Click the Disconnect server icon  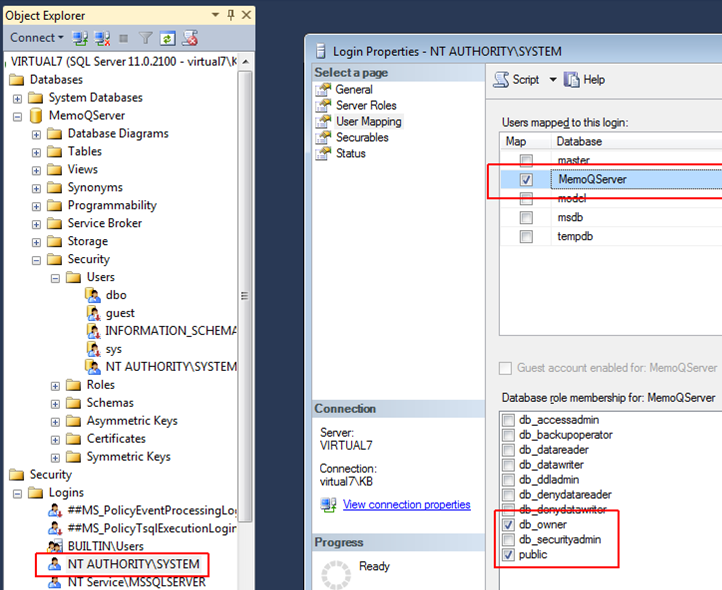[101, 38]
